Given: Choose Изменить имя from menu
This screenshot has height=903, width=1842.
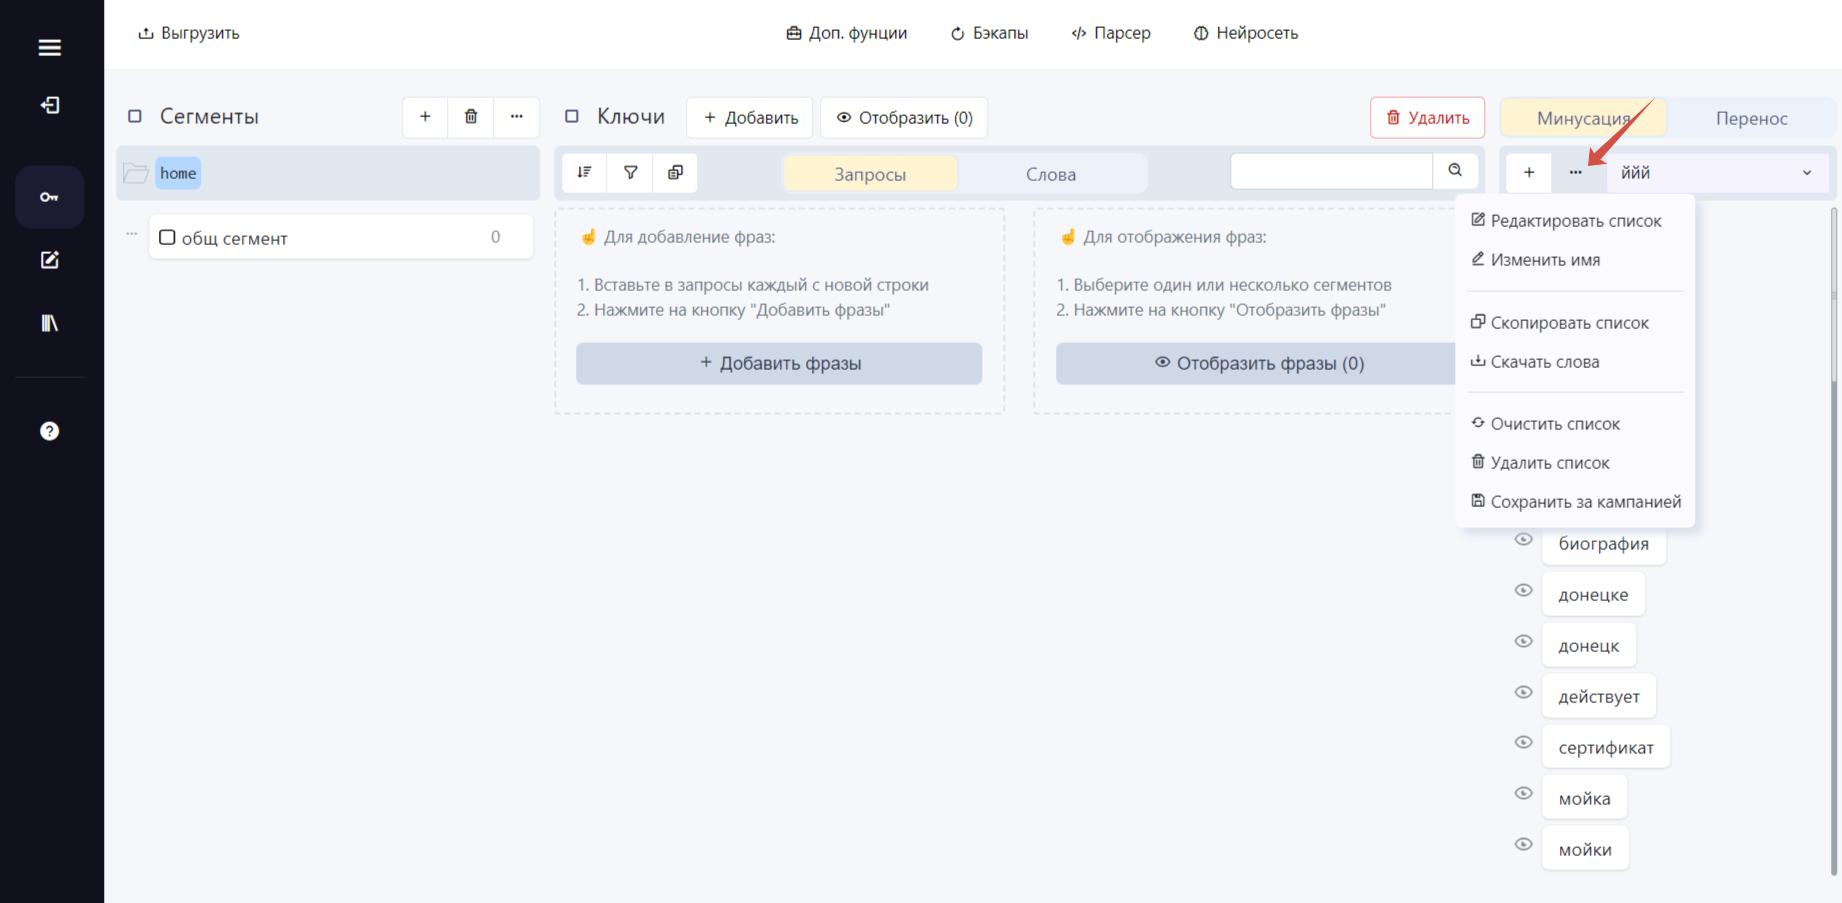Looking at the screenshot, I should point(1535,260).
